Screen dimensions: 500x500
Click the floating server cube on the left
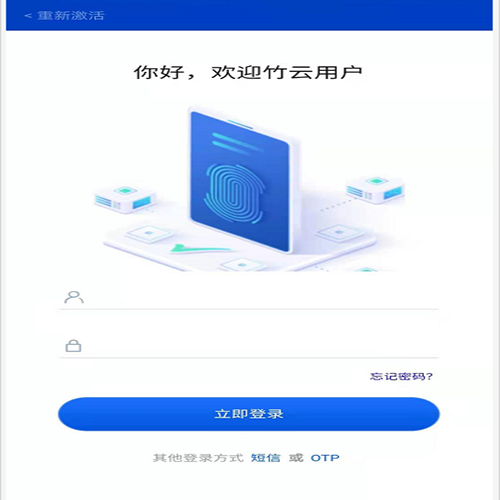tap(125, 199)
